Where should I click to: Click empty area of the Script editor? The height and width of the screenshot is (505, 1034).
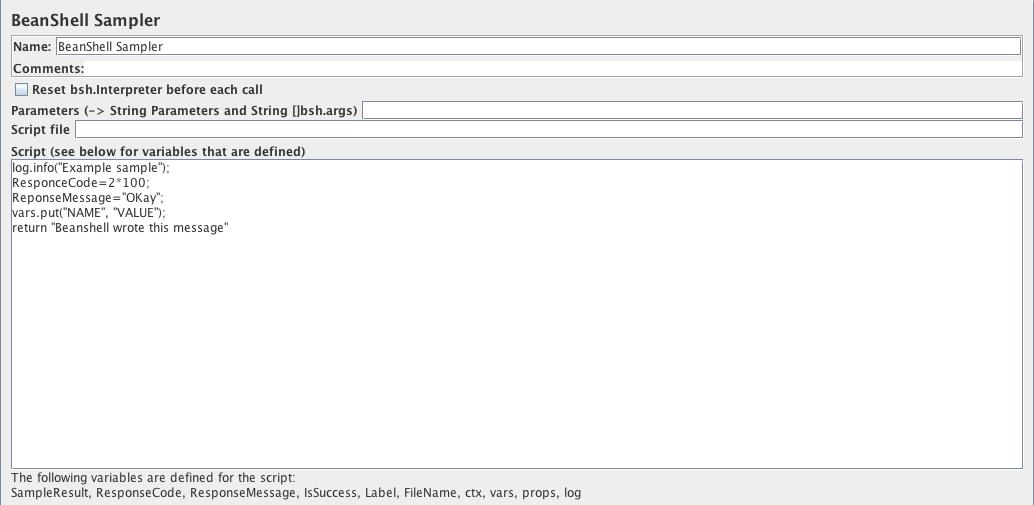click(516, 350)
